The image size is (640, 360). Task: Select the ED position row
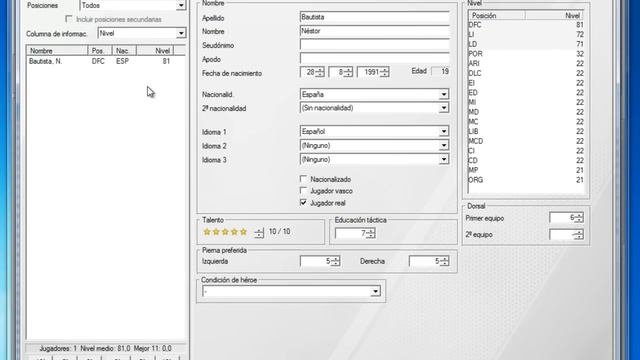click(x=526, y=93)
